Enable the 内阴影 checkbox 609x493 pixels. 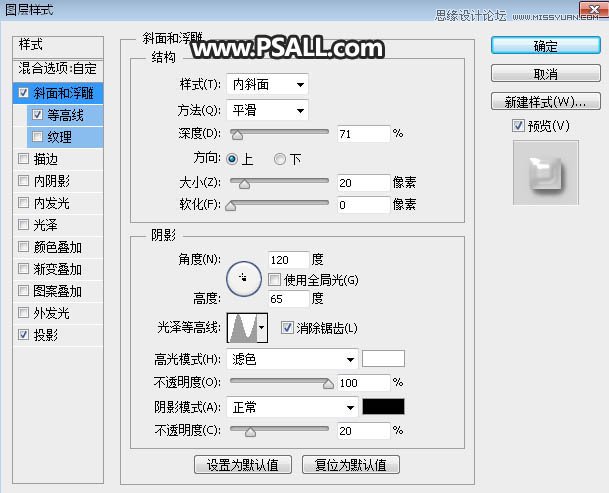23,180
